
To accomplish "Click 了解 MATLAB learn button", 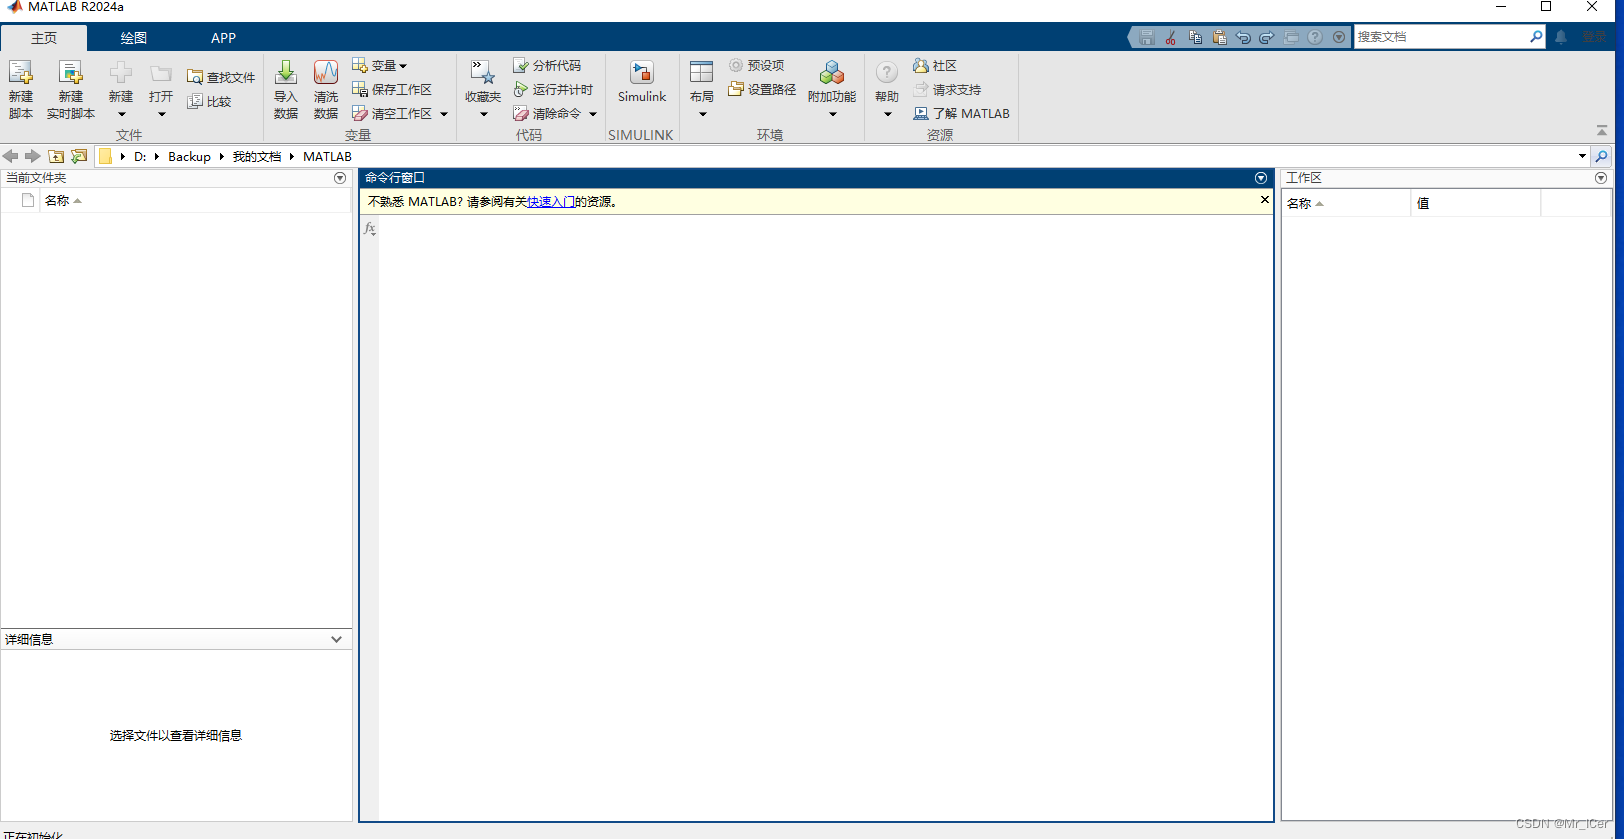I will pos(961,113).
